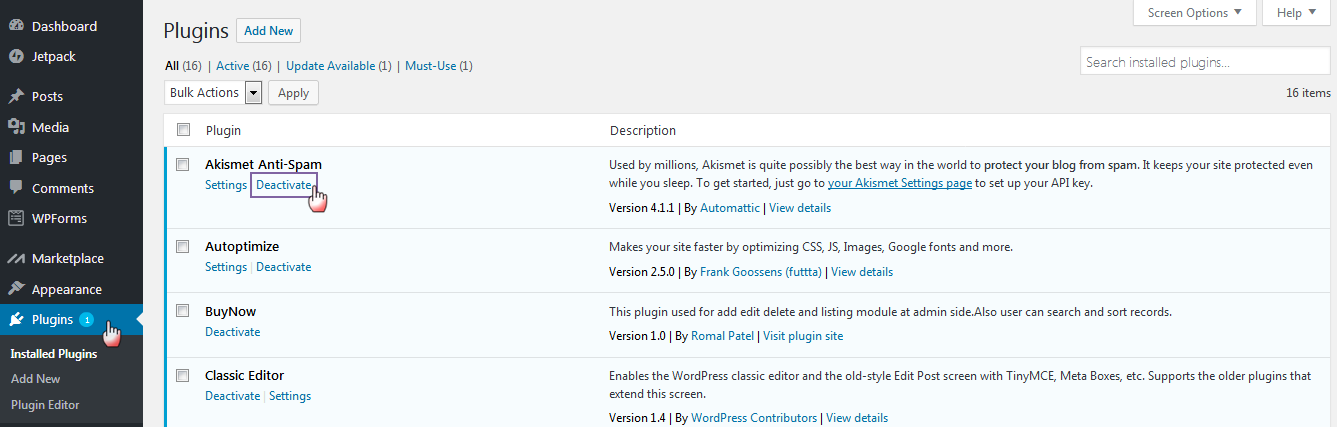Click the Akismet Anti-Spam plugin name
The width and height of the screenshot is (1337, 427).
click(263, 164)
